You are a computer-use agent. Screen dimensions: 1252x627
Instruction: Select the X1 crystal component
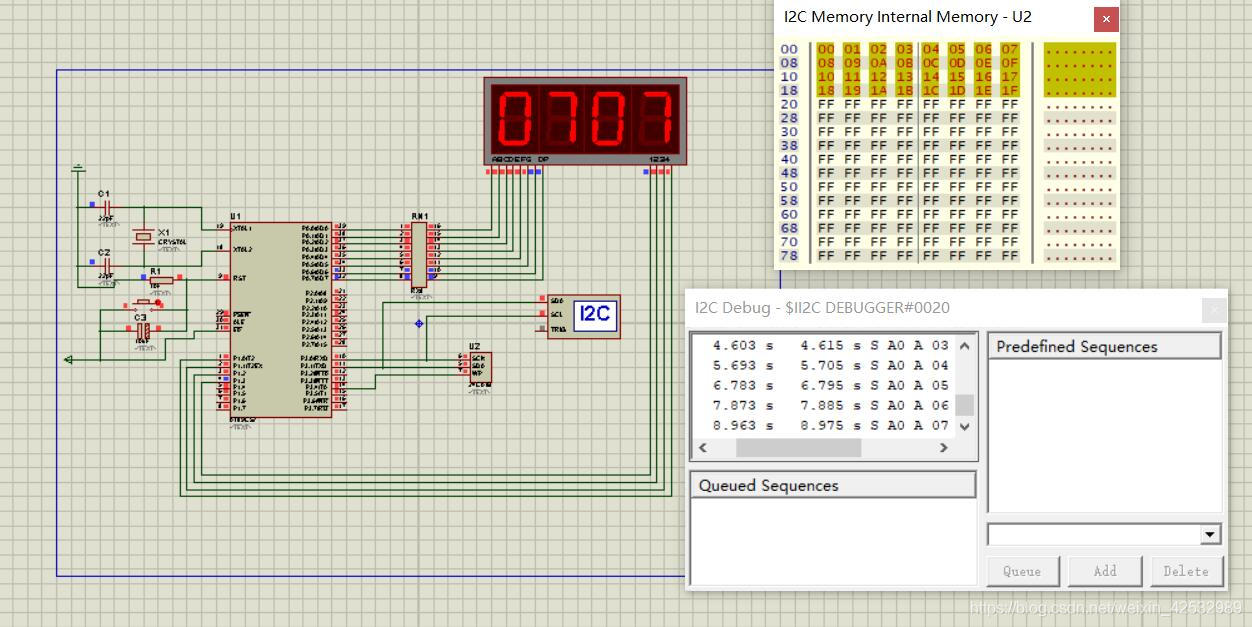pyautogui.click(x=145, y=237)
